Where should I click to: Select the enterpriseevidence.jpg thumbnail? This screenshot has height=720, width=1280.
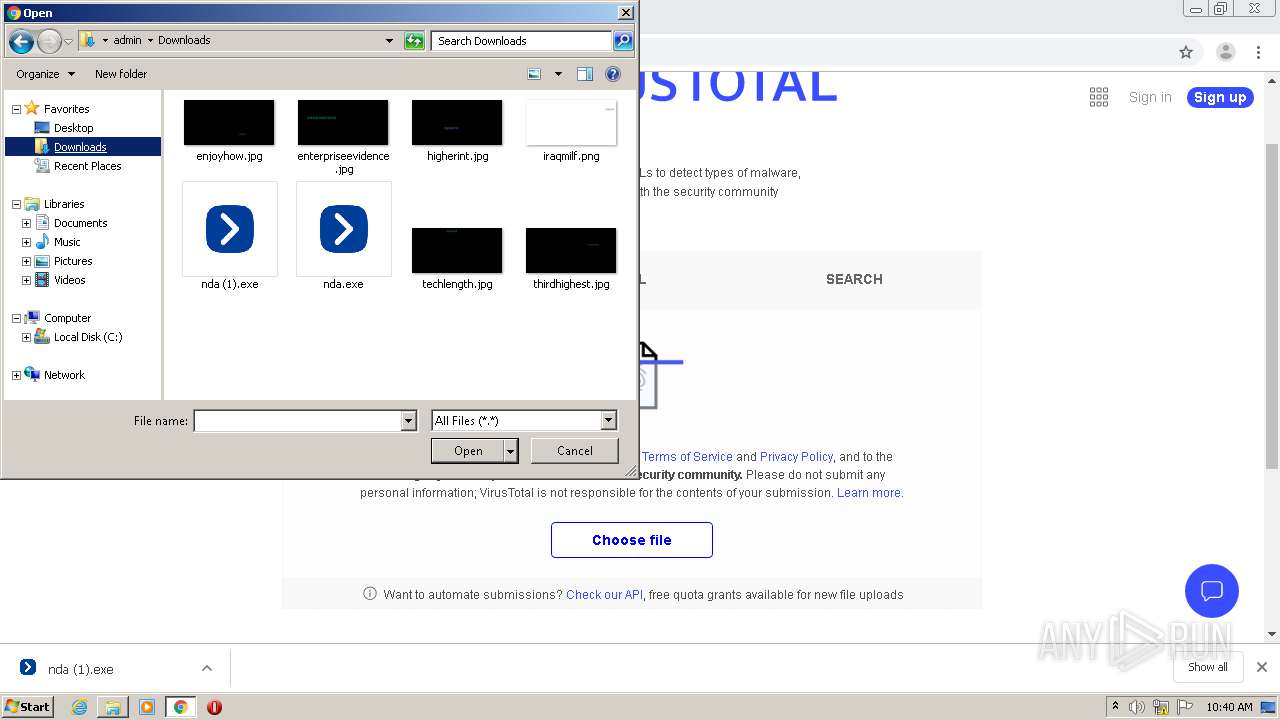343,123
